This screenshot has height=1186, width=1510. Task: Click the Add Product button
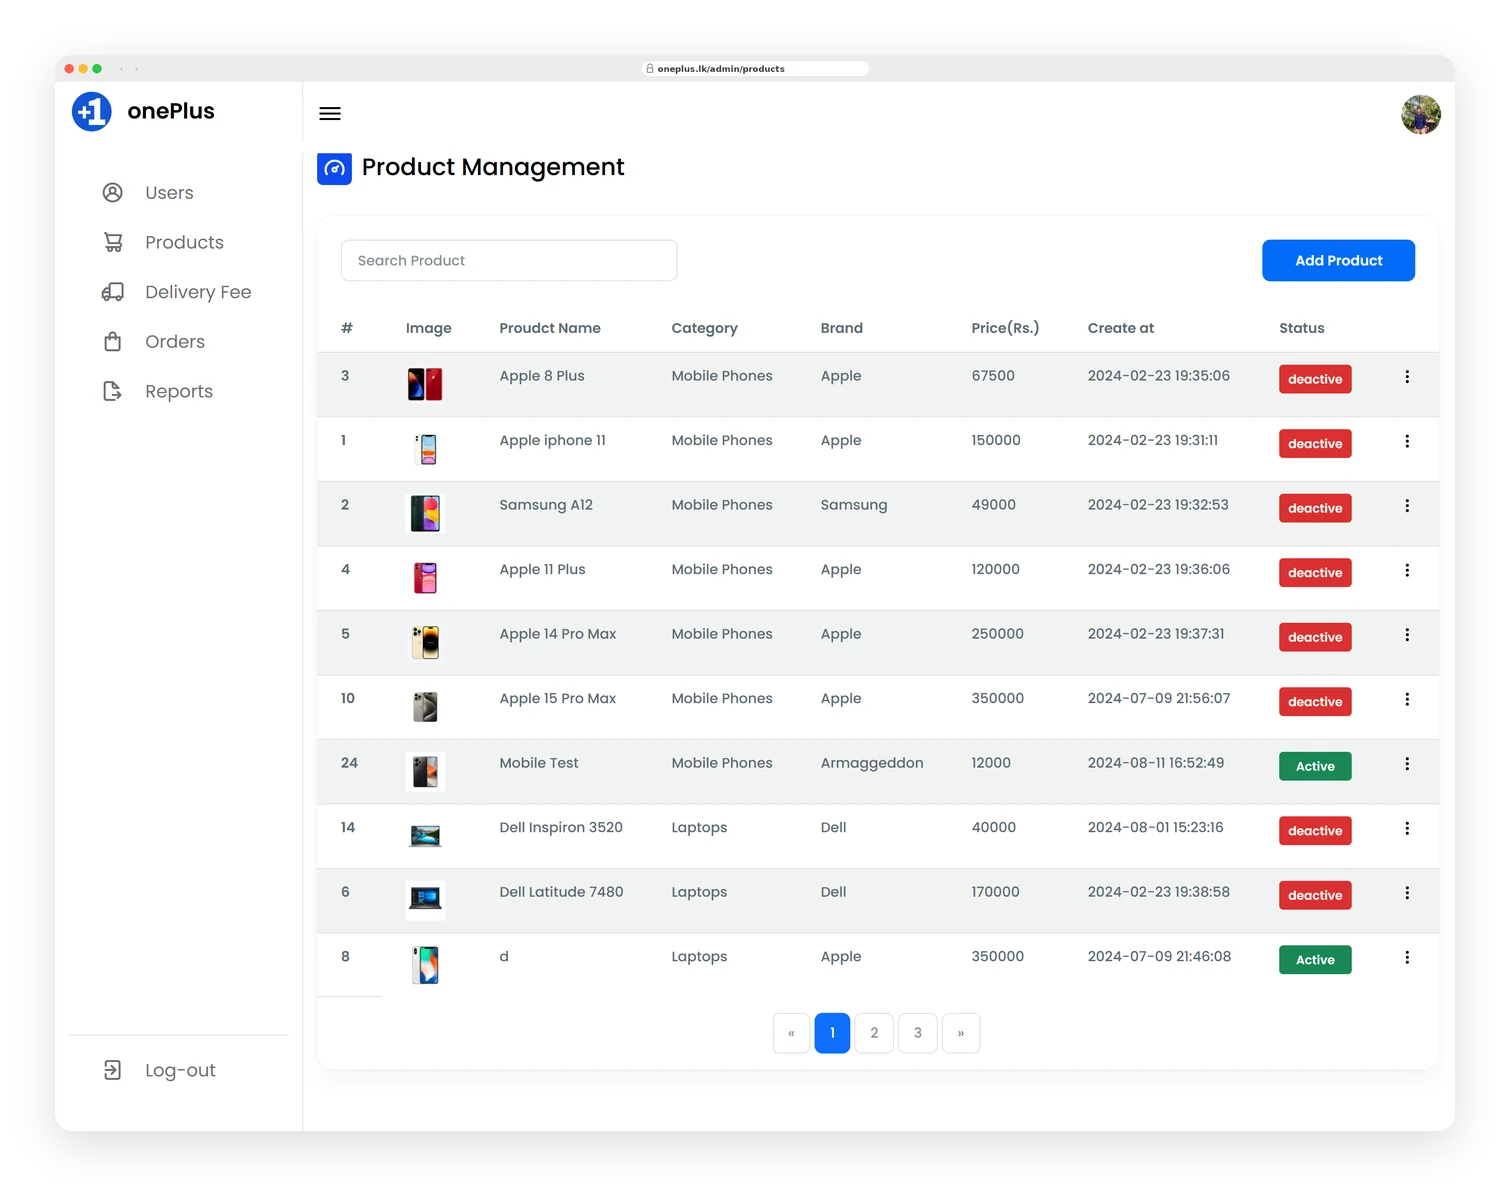click(1338, 260)
